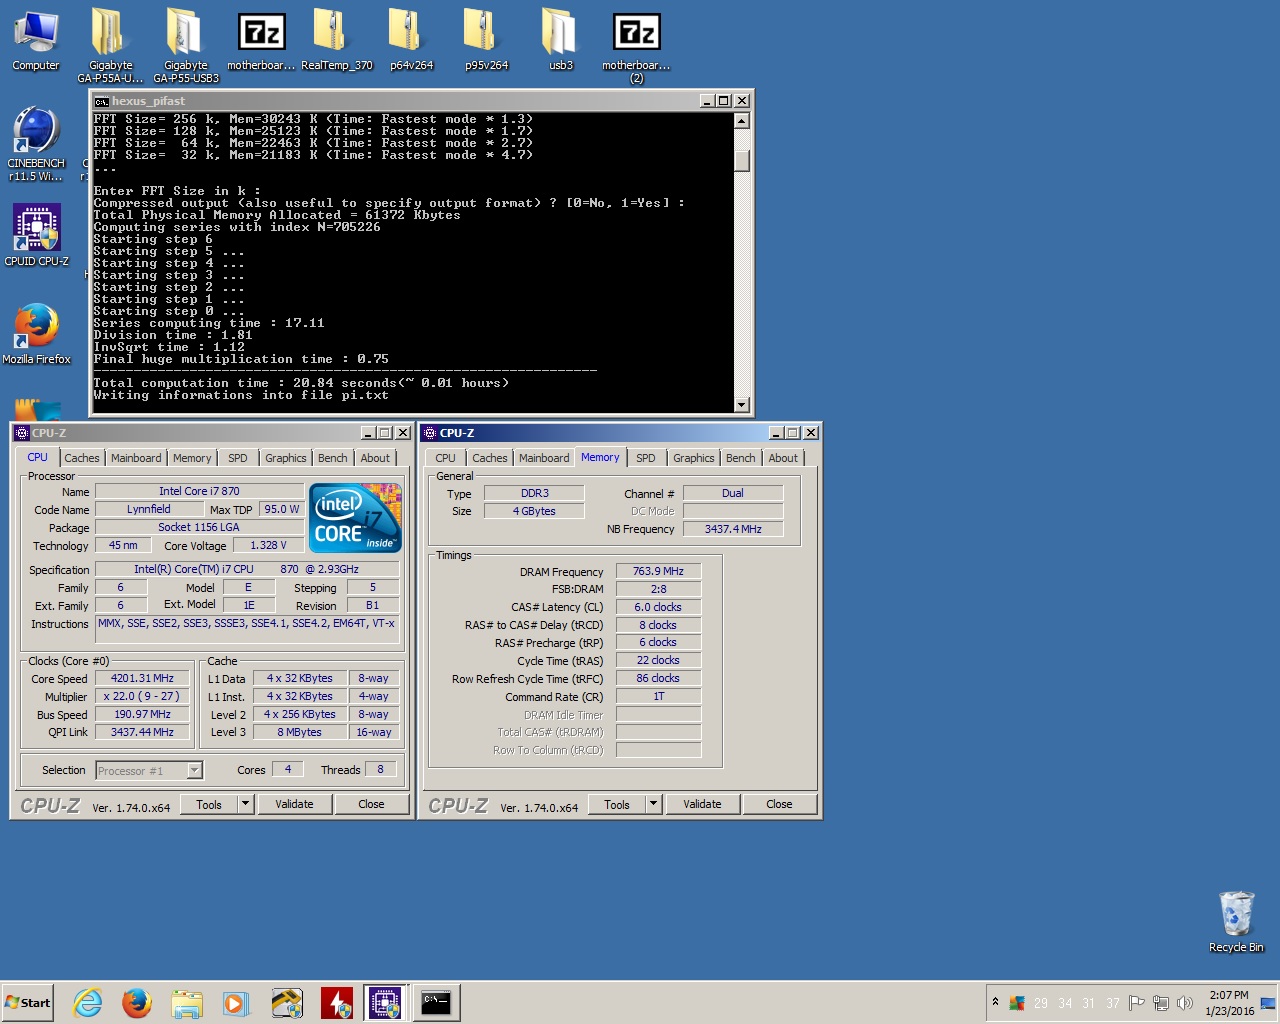Click the DRAM Frequency value 763.9 MHz
Screen dimensions: 1280x1024
coord(658,571)
